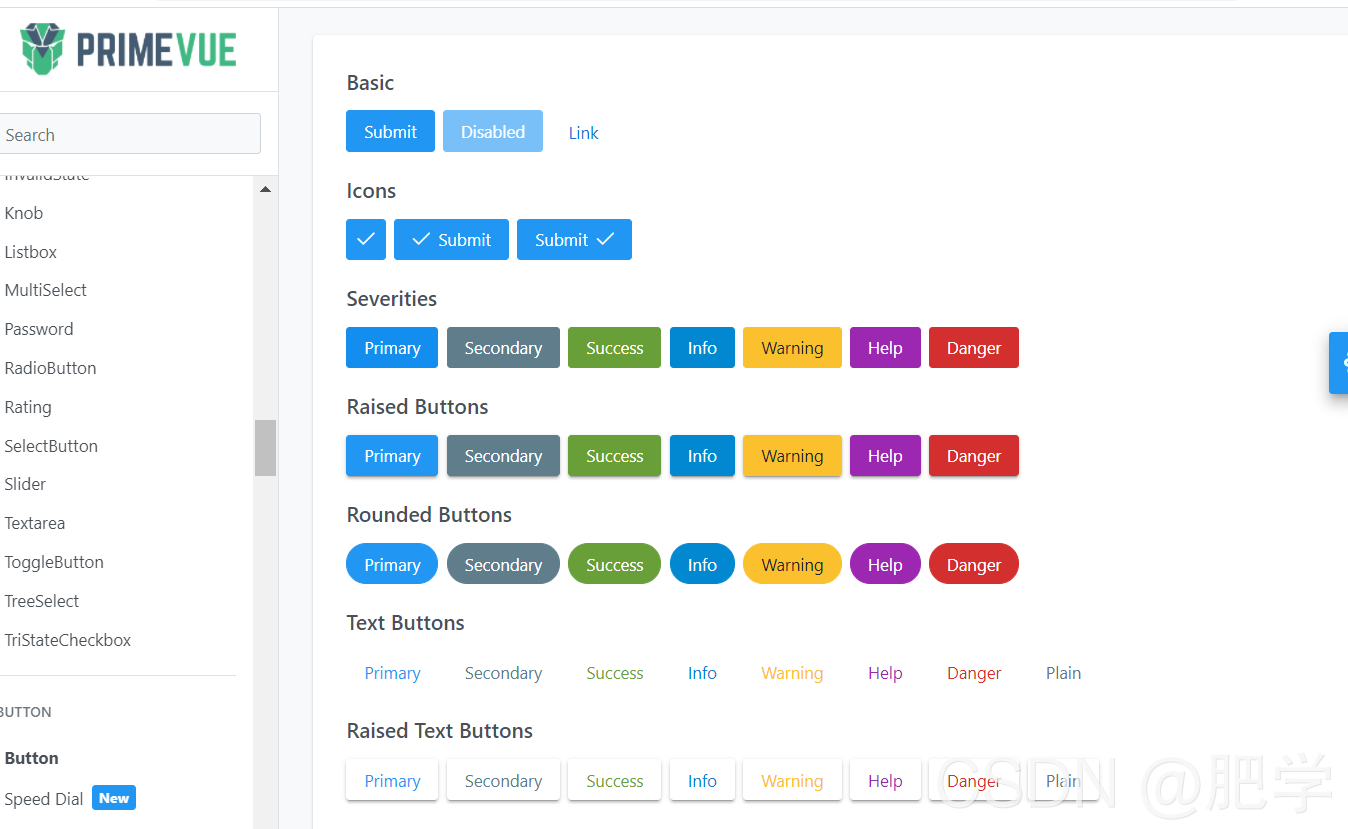The height and width of the screenshot is (829, 1348).
Task: Go to the TriStateCheckbox page
Action: [x=68, y=640]
